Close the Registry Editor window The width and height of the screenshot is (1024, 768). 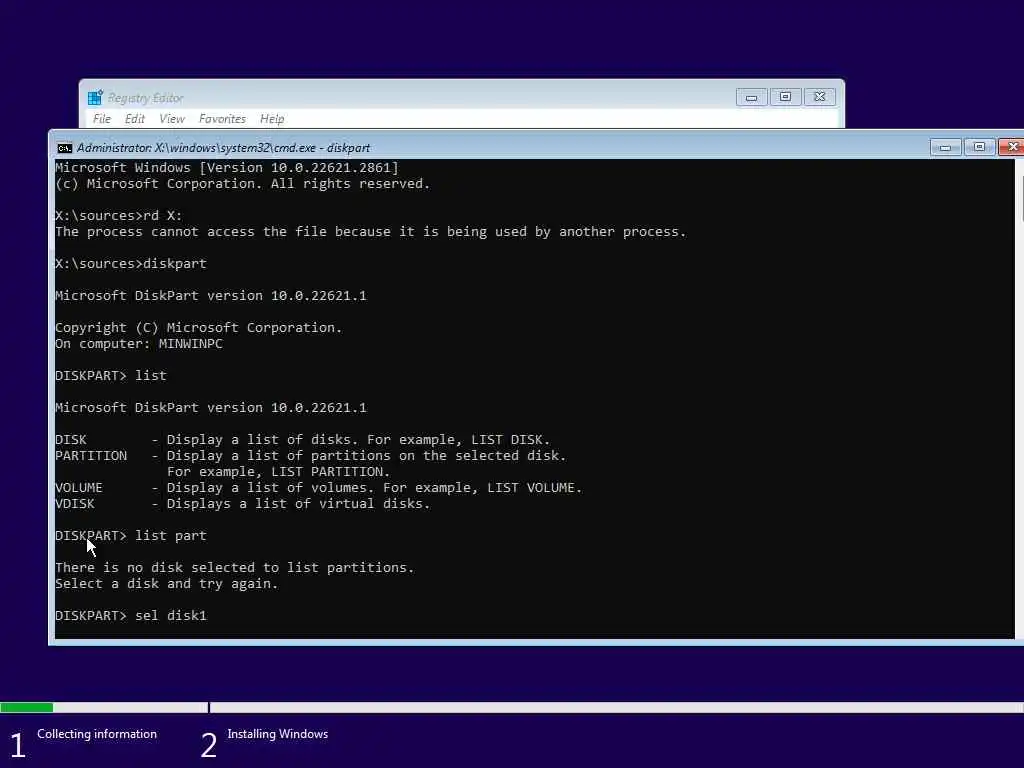tap(820, 97)
